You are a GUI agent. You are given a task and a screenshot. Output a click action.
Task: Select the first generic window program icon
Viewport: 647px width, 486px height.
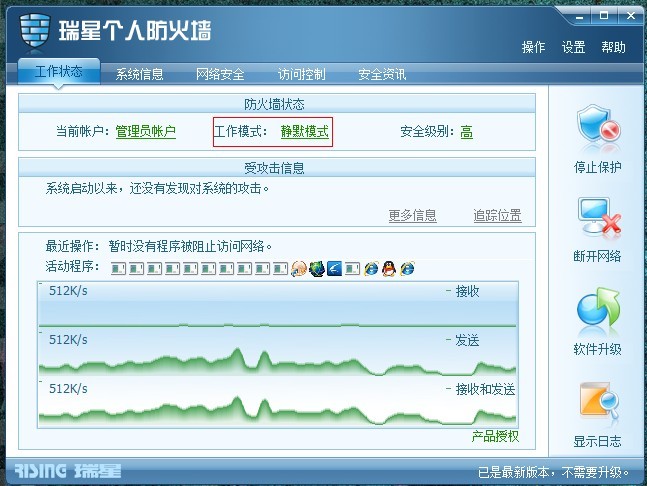(x=118, y=269)
